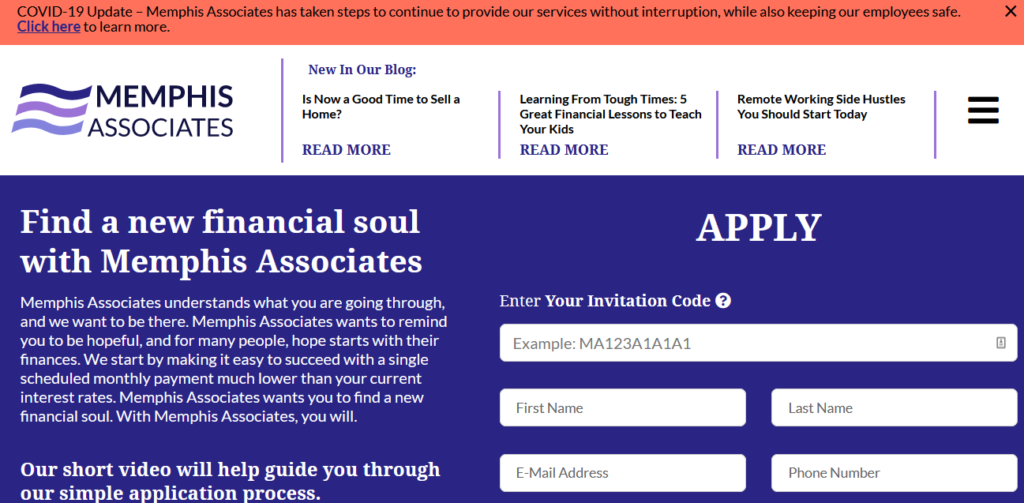This screenshot has height=503, width=1024.
Task: Open 'Learning From Tough Times' blog post
Action: (611, 114)
